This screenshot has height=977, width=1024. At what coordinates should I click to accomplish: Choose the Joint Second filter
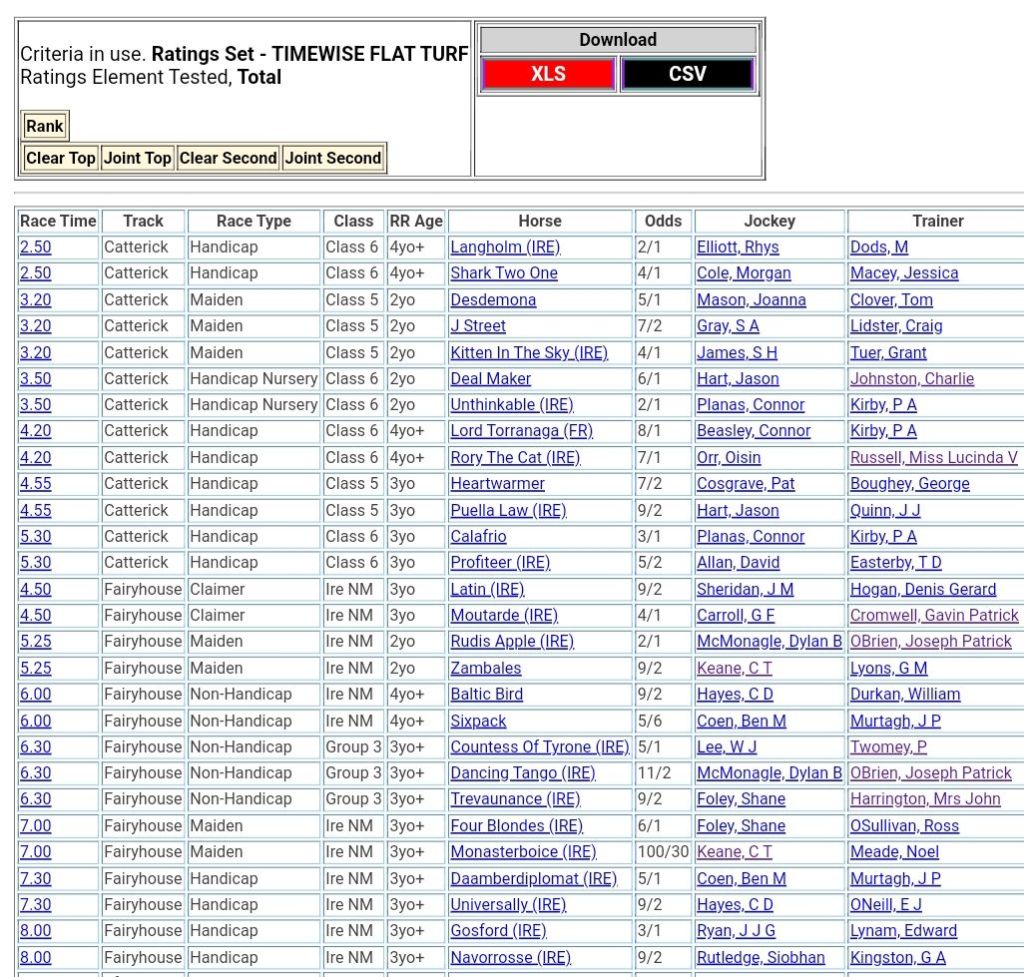(x=334, y=158)
